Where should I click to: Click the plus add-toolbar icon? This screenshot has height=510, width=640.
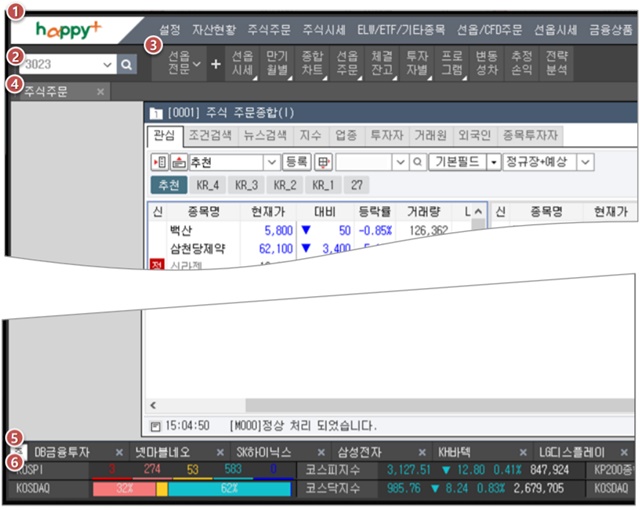216,64
